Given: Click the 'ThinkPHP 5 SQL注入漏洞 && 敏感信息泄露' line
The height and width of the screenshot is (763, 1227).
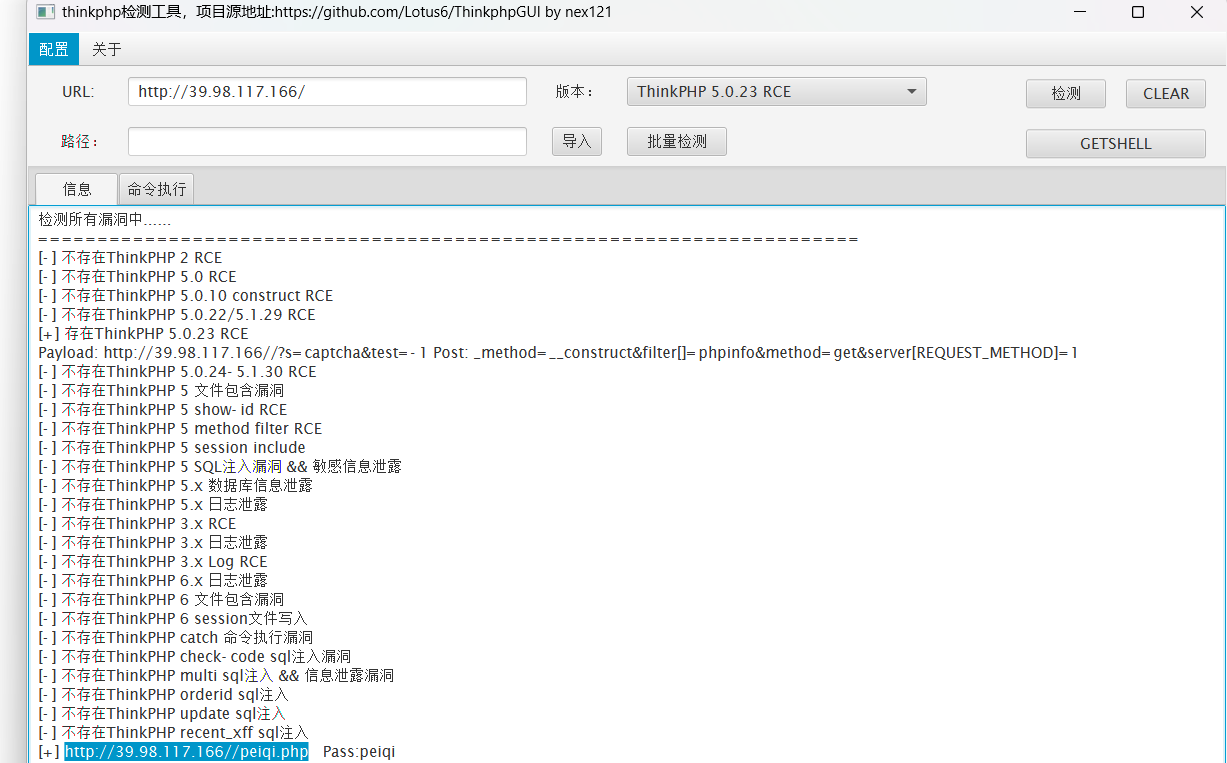Looking at the screenshot, I should [220, 467].
